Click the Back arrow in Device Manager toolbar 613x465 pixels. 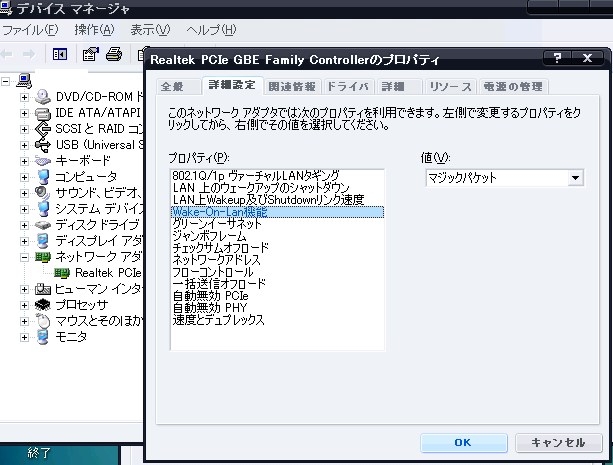[6, 54]
